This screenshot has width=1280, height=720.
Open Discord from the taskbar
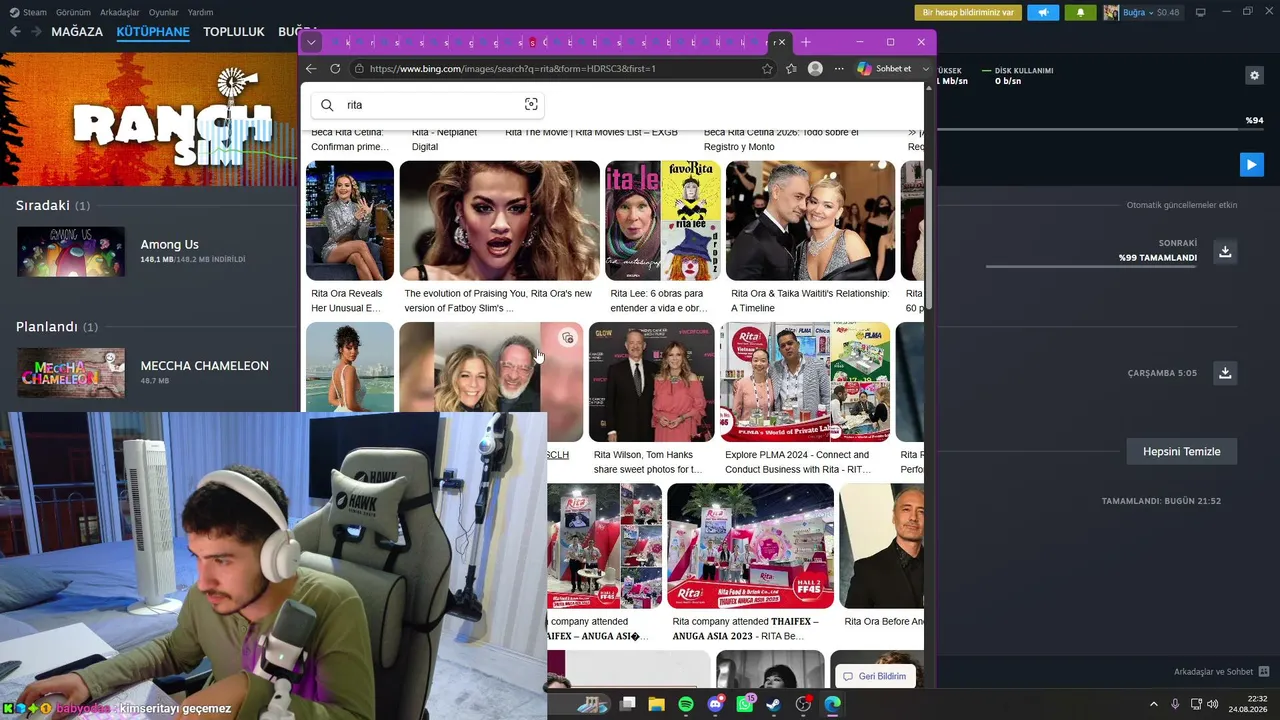click(x=715, y=704)
